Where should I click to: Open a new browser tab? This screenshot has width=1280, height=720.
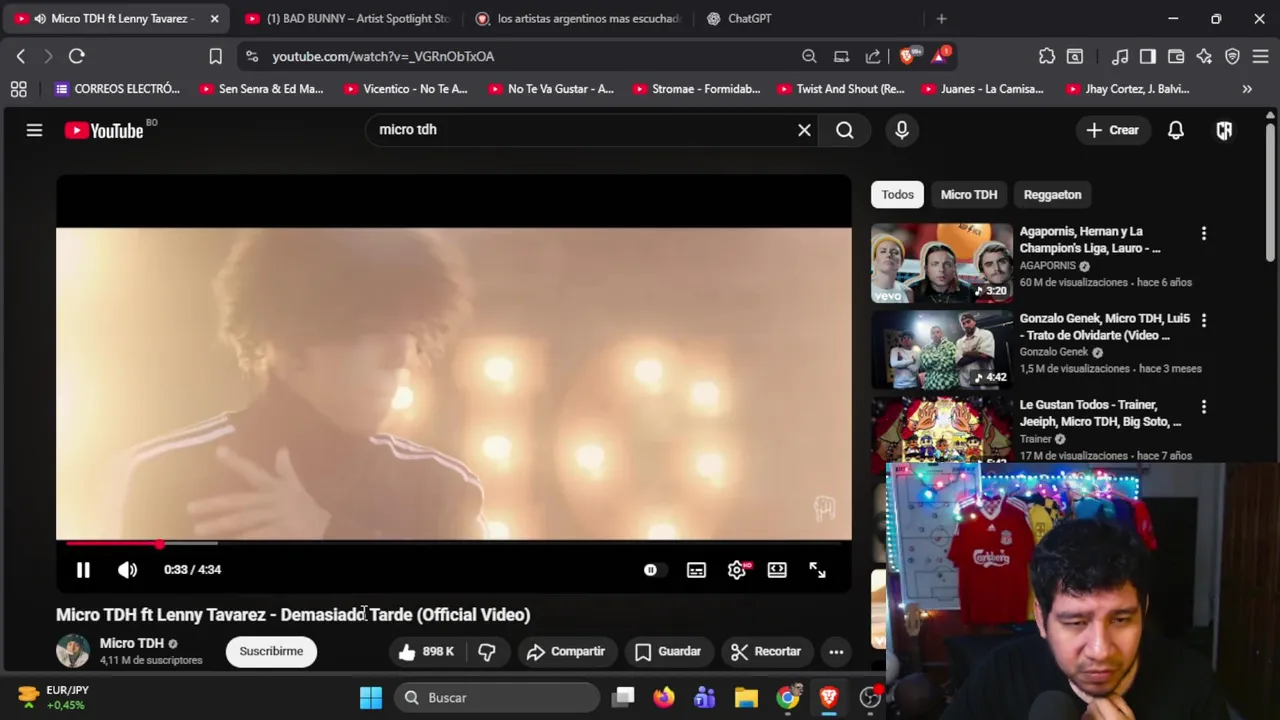click(x=941, y=19)
